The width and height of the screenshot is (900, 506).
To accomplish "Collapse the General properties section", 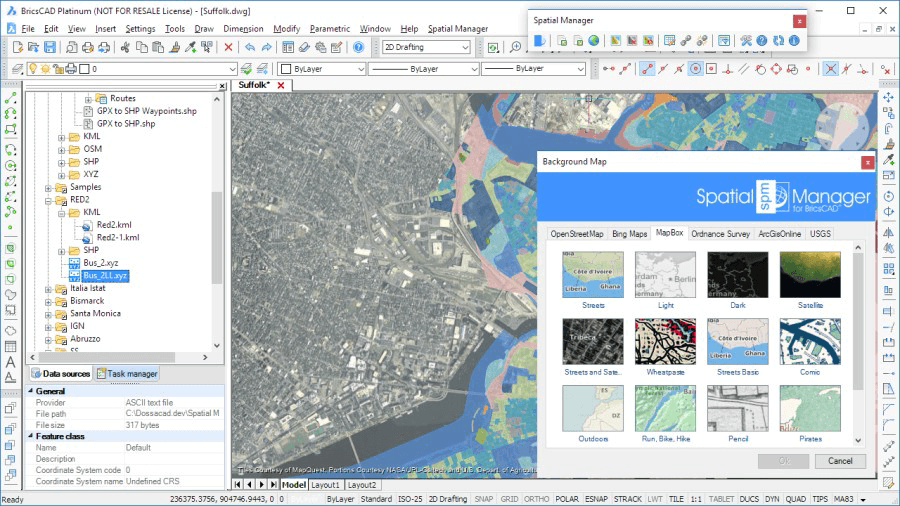I will click(31, 391).
